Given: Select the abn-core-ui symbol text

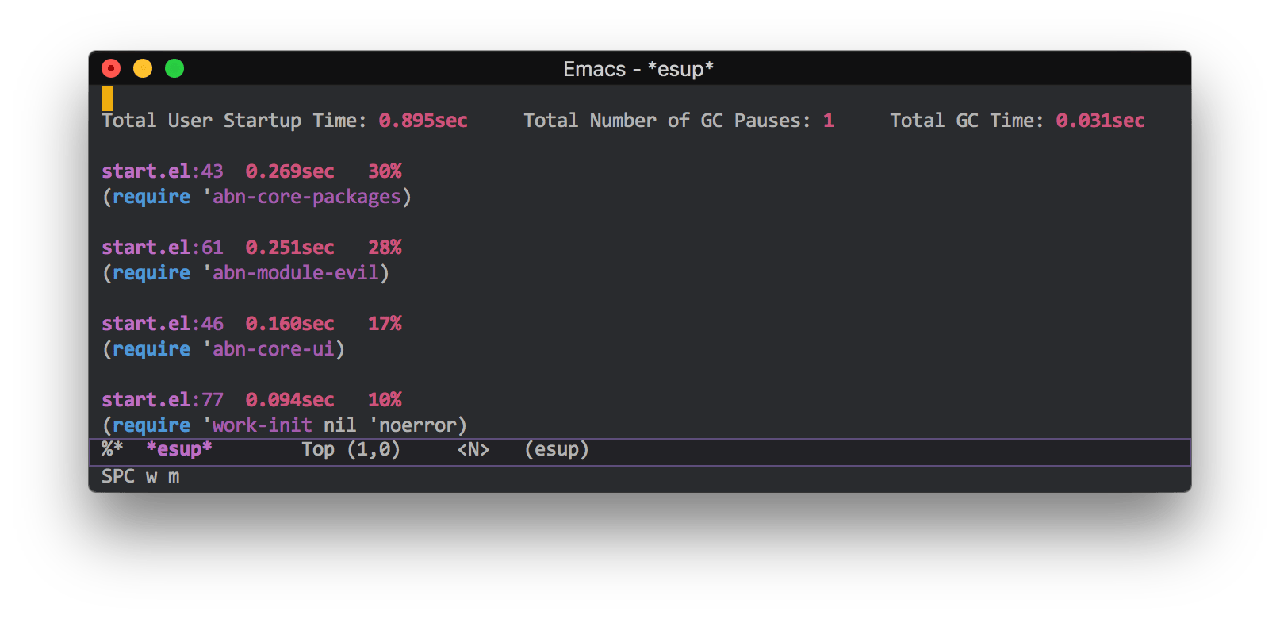Looking at the screenshot, I should pyautogui.click(x=273, y=349).
